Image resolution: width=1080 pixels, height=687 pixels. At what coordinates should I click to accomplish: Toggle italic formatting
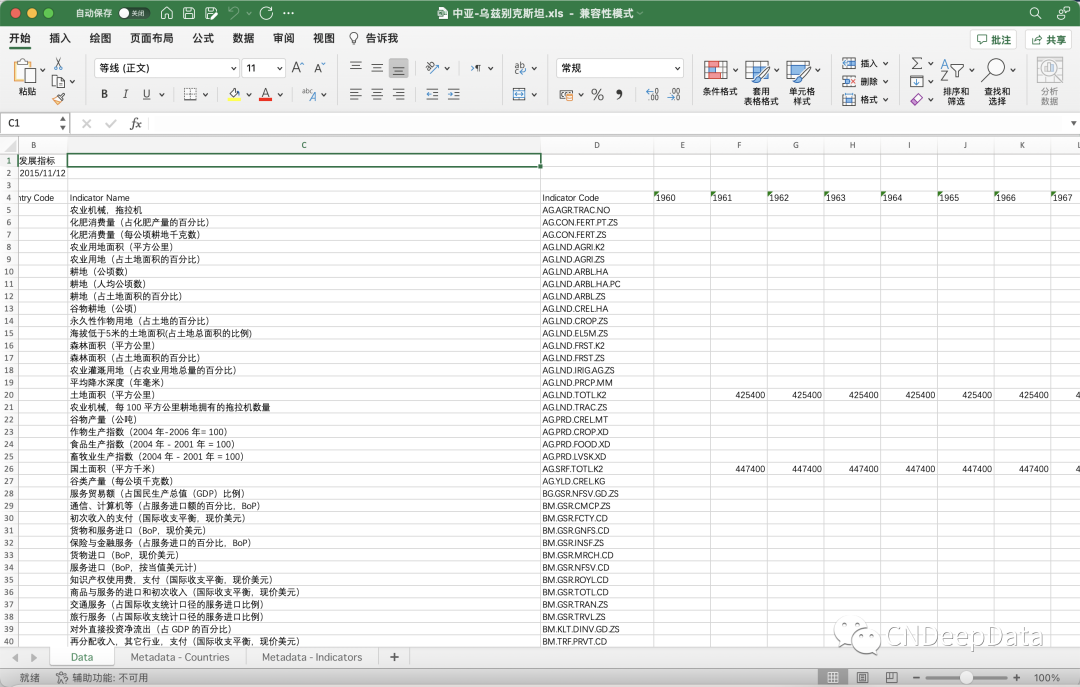coord(125,94)
